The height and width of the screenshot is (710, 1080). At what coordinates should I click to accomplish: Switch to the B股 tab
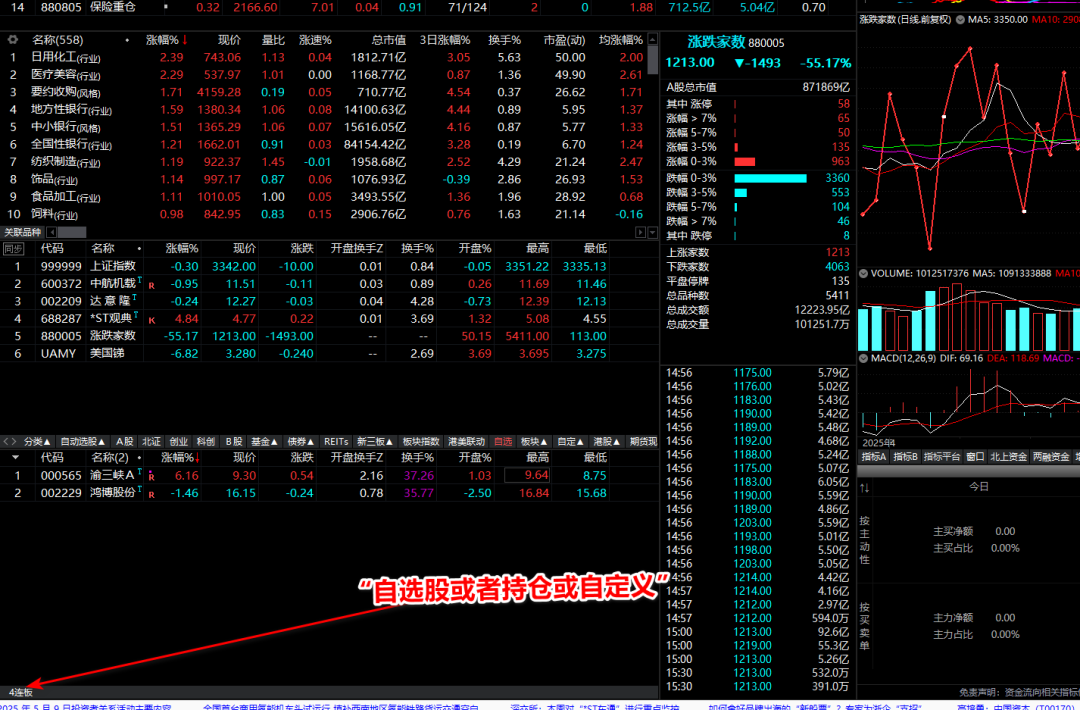(233, 441)
